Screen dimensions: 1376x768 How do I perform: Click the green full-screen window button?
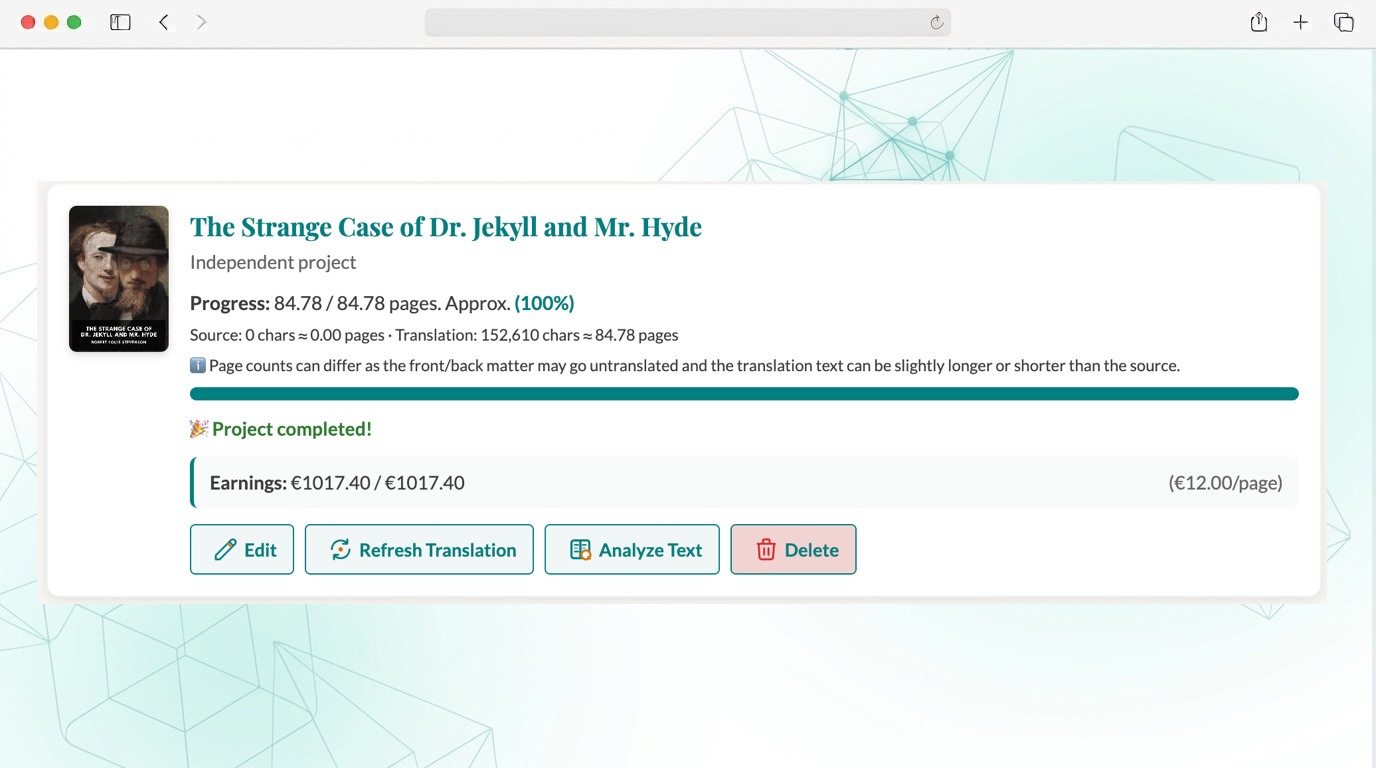pyautogui.click(x=74, y=22)
